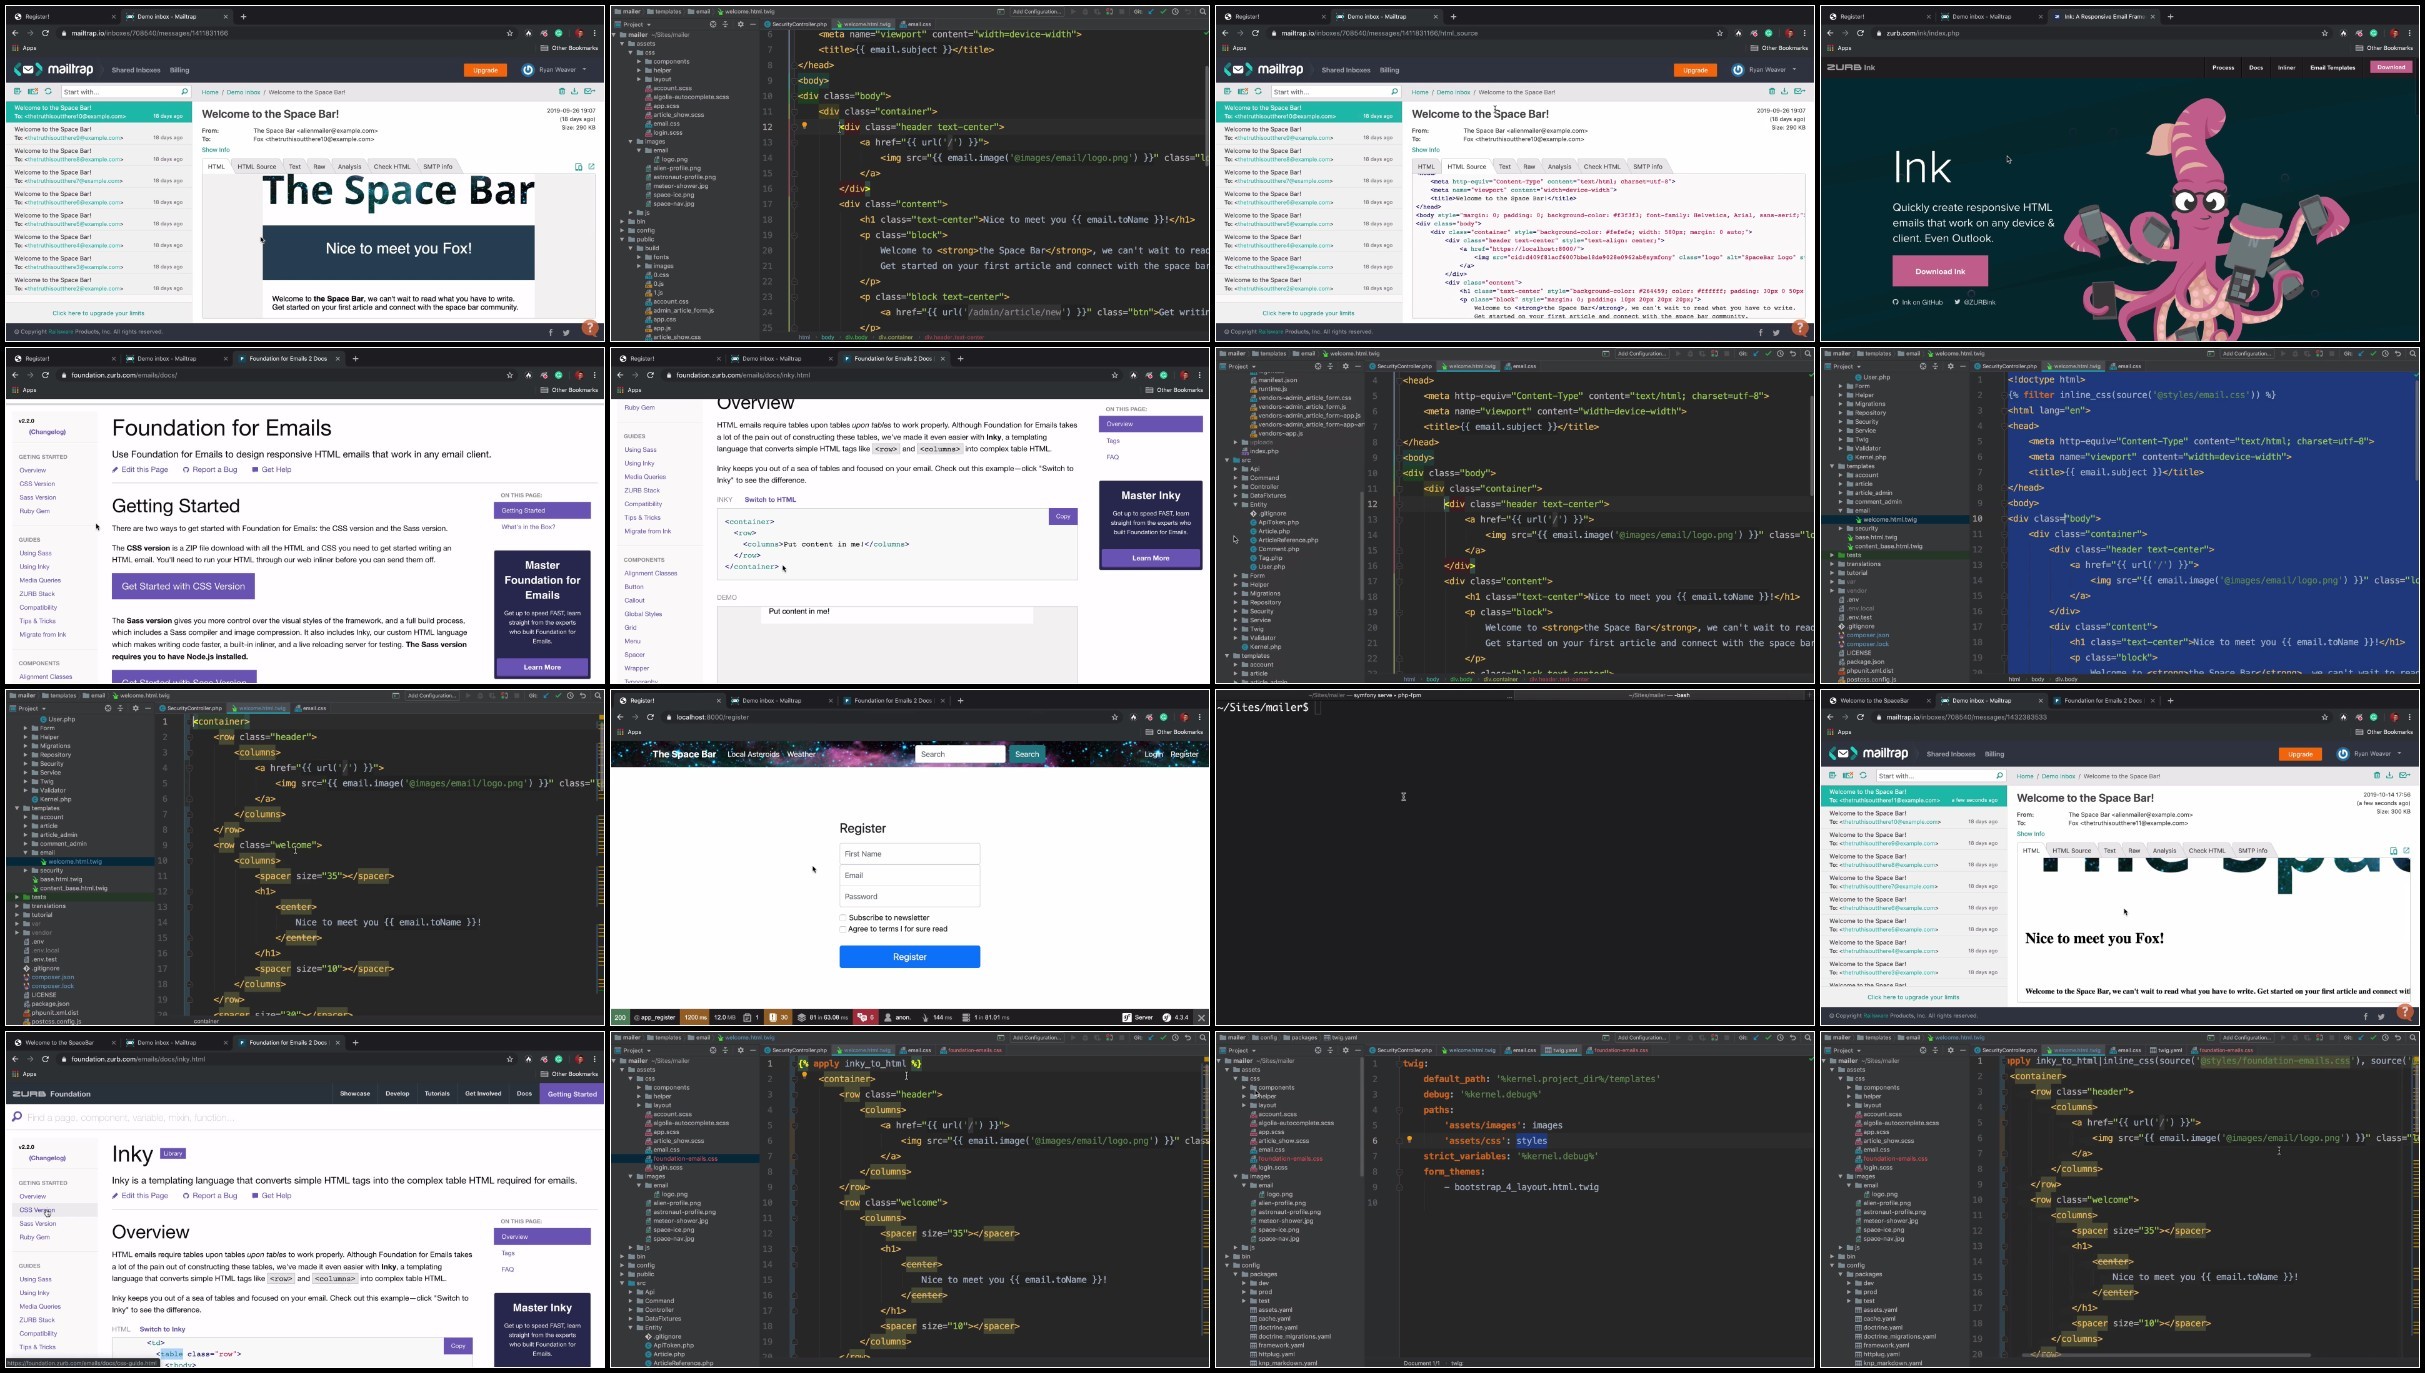Click Switch to HTML above the container code sample
Viewport: 2425px width, 1373px height.
(770, 500)
